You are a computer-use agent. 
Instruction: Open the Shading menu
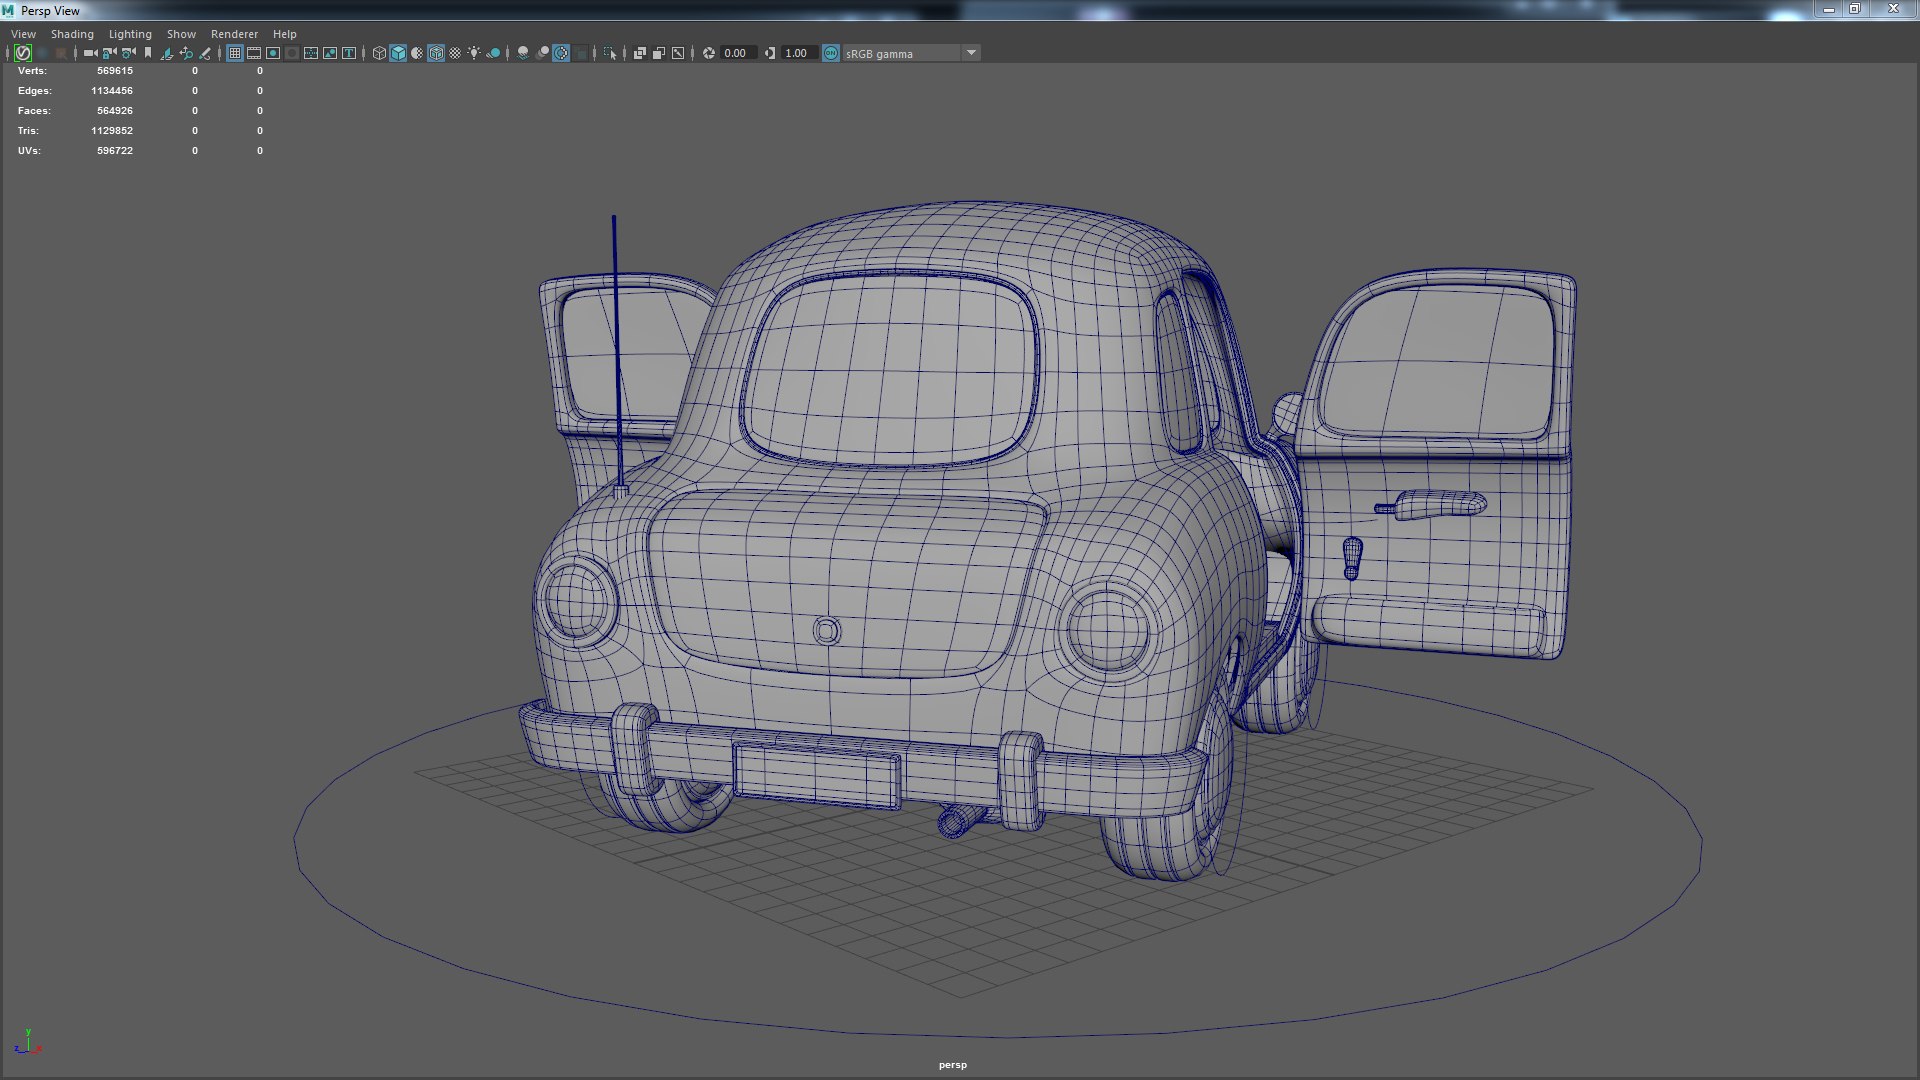[72, 34]
